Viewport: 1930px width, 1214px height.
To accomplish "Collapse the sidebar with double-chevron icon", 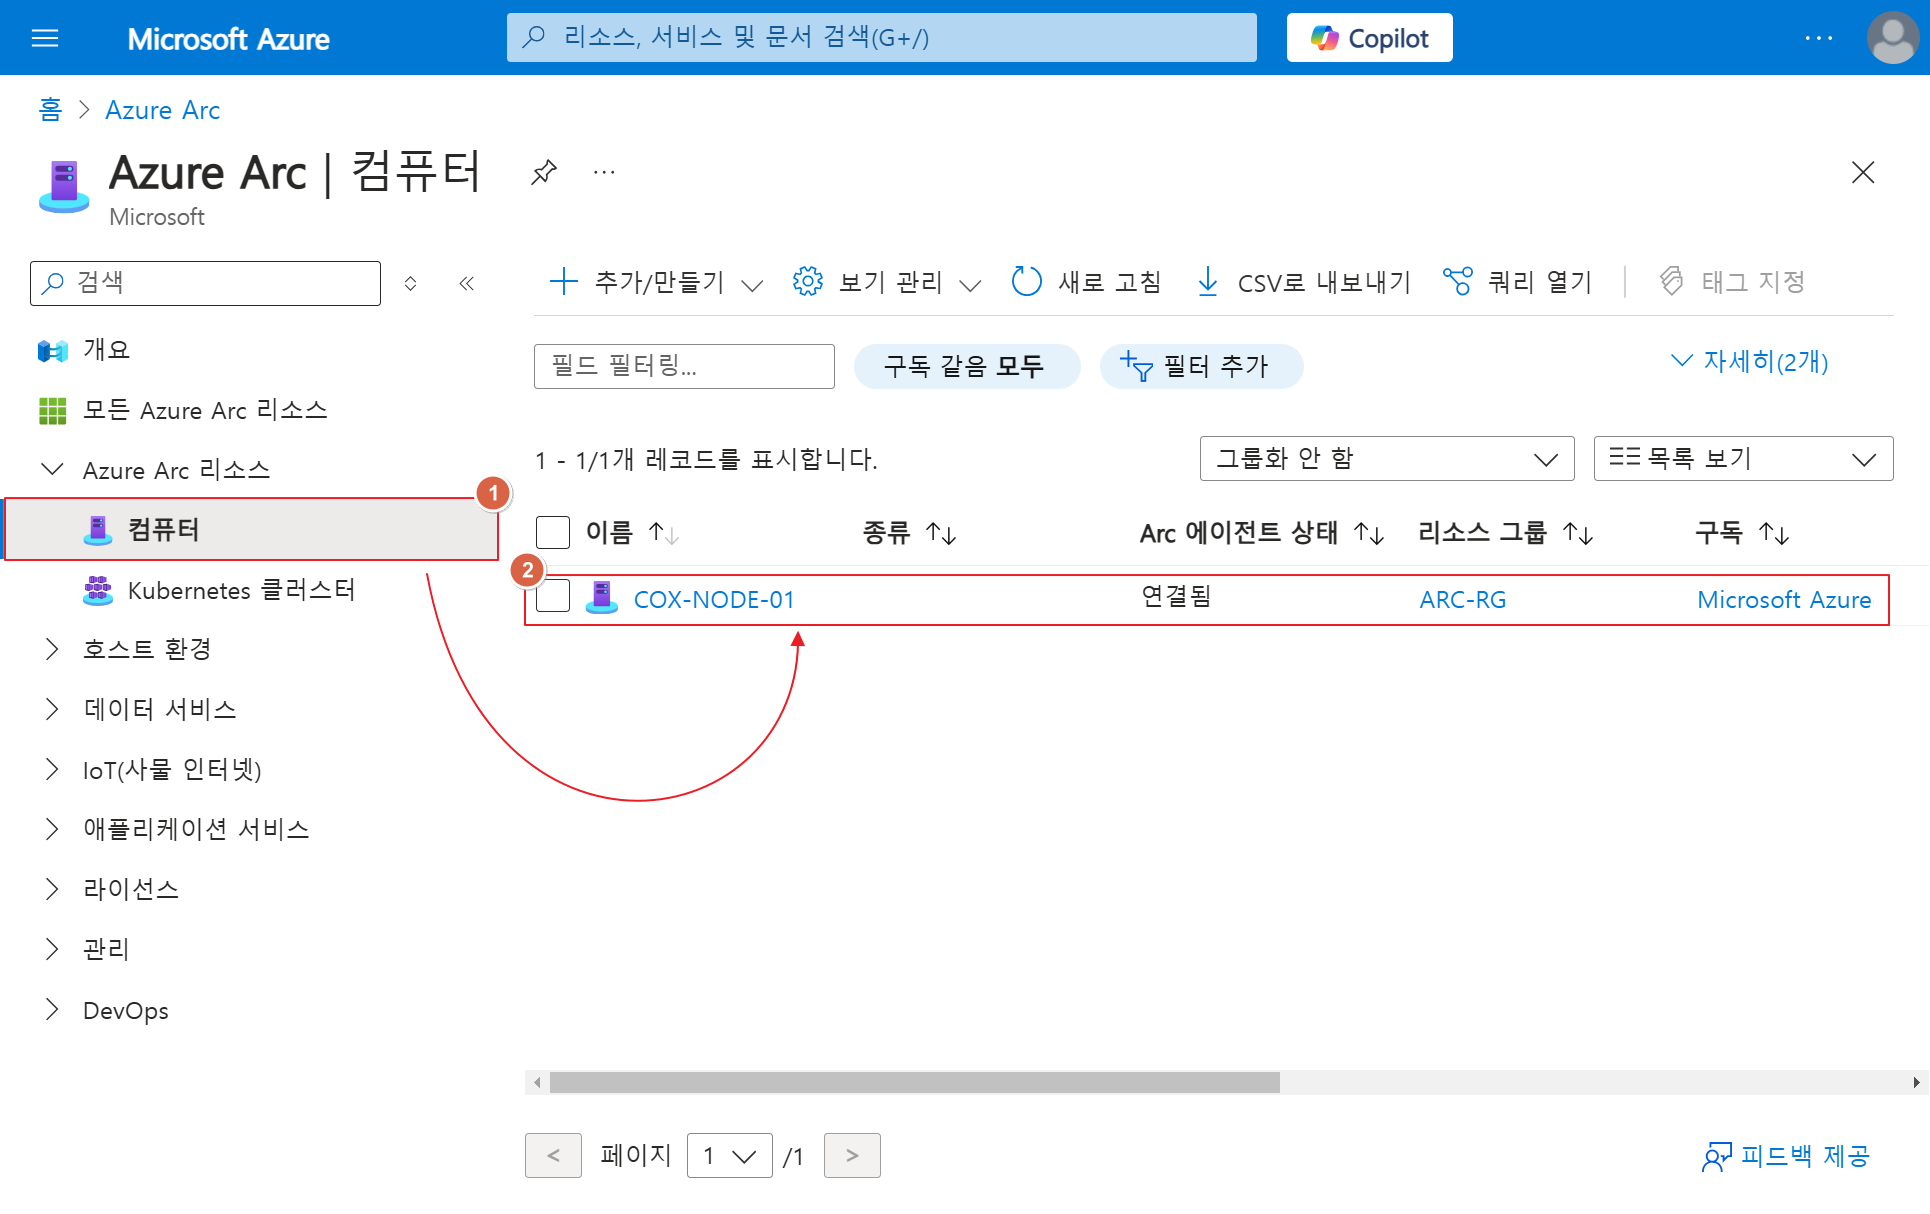I will (466, 283).
